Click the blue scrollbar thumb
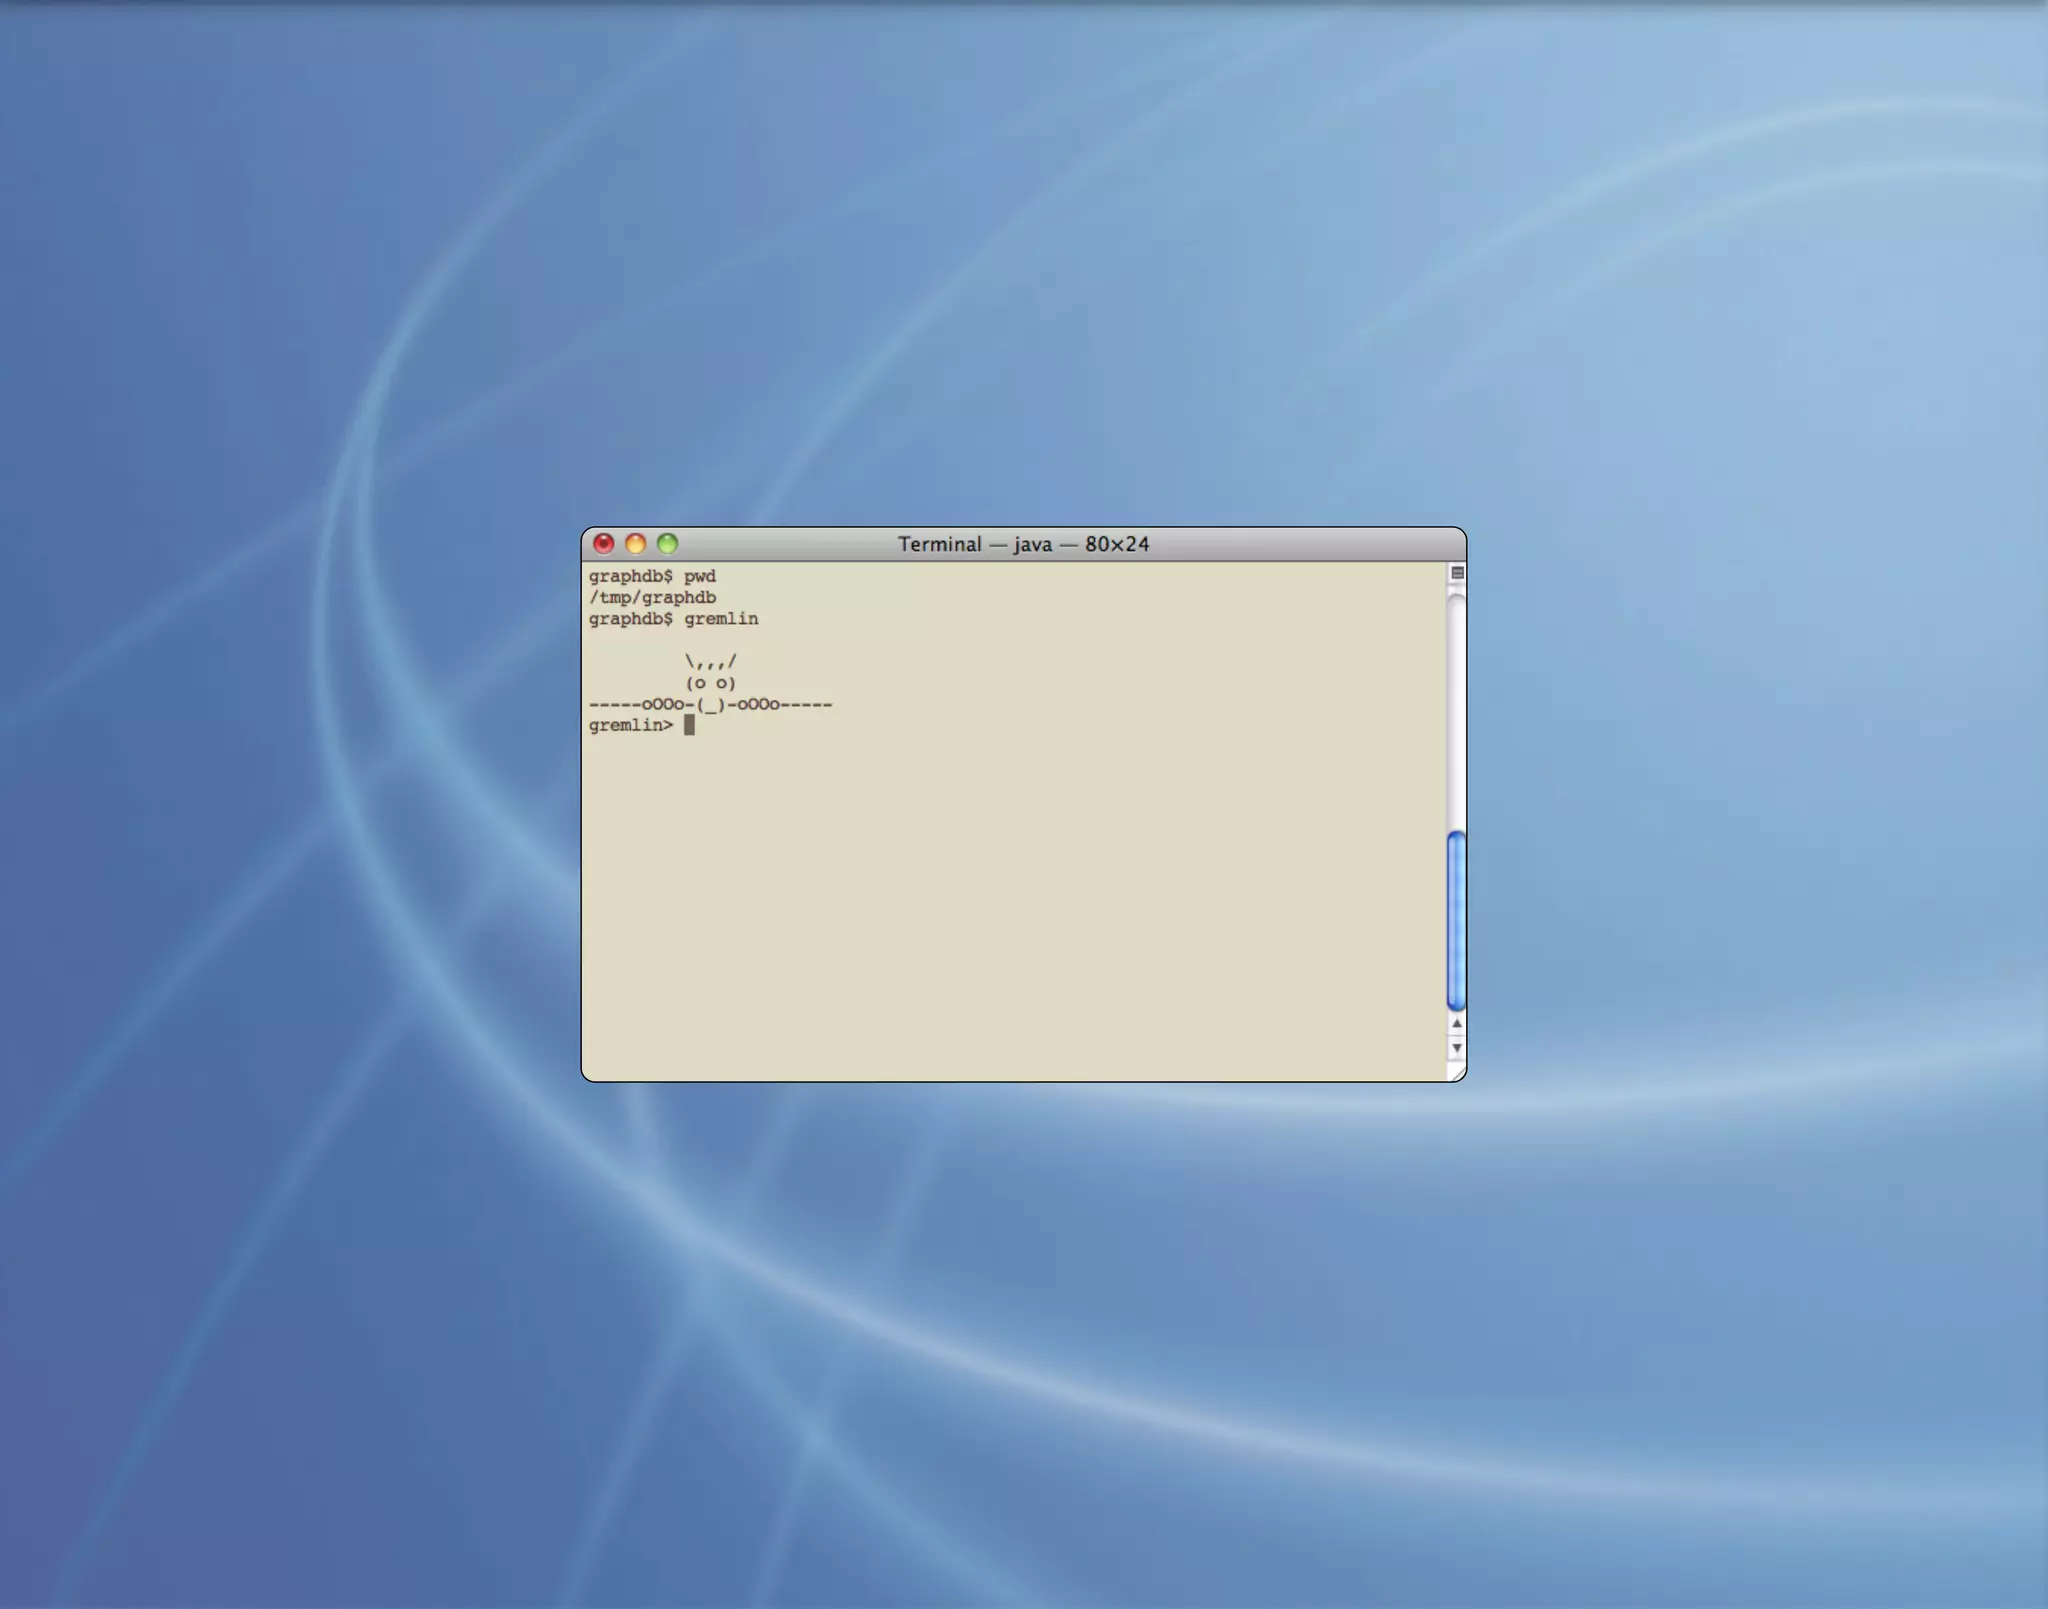 (x=1457, y=920)
